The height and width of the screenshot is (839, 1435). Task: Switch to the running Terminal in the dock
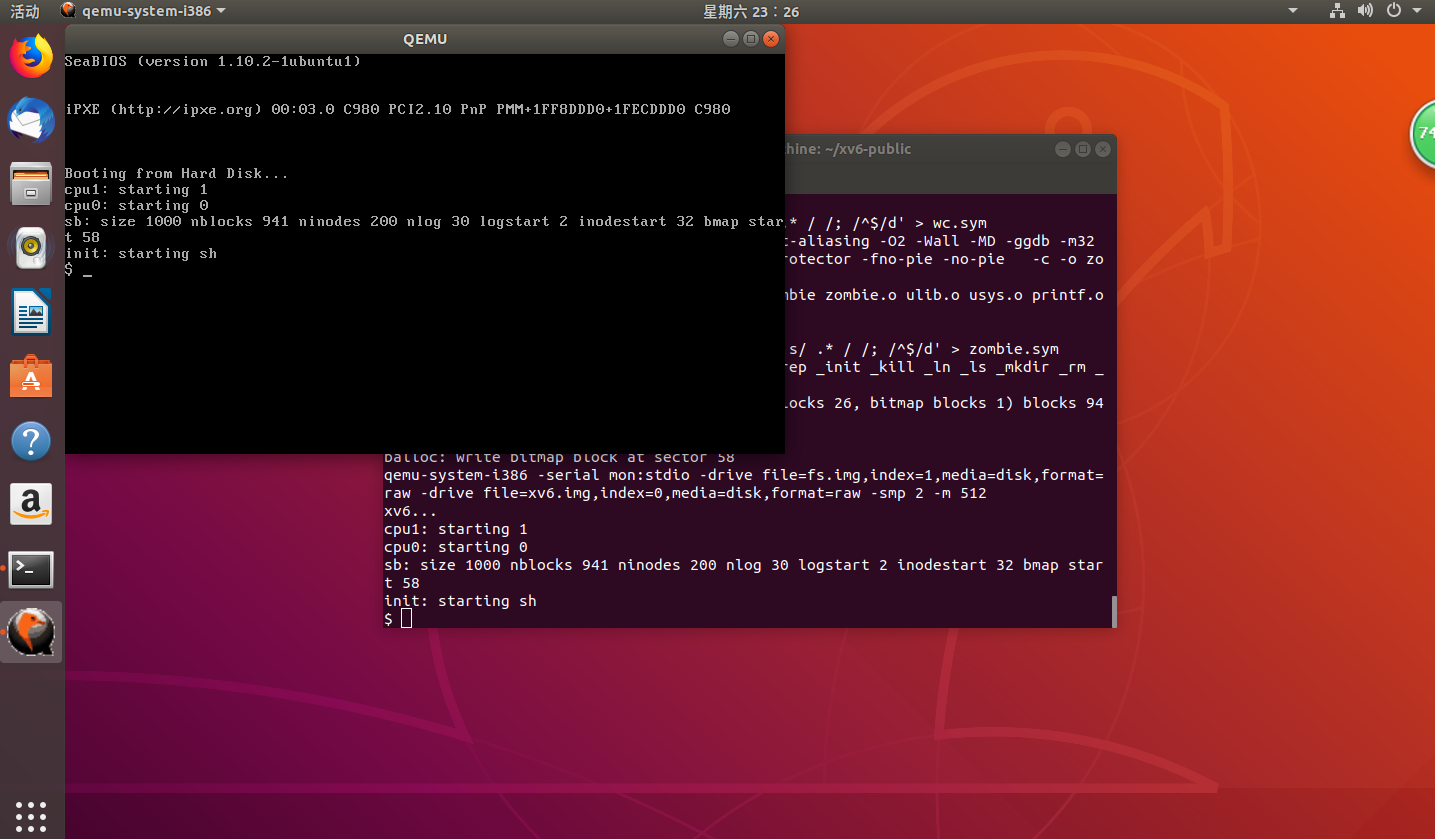[x=31, y=569]
